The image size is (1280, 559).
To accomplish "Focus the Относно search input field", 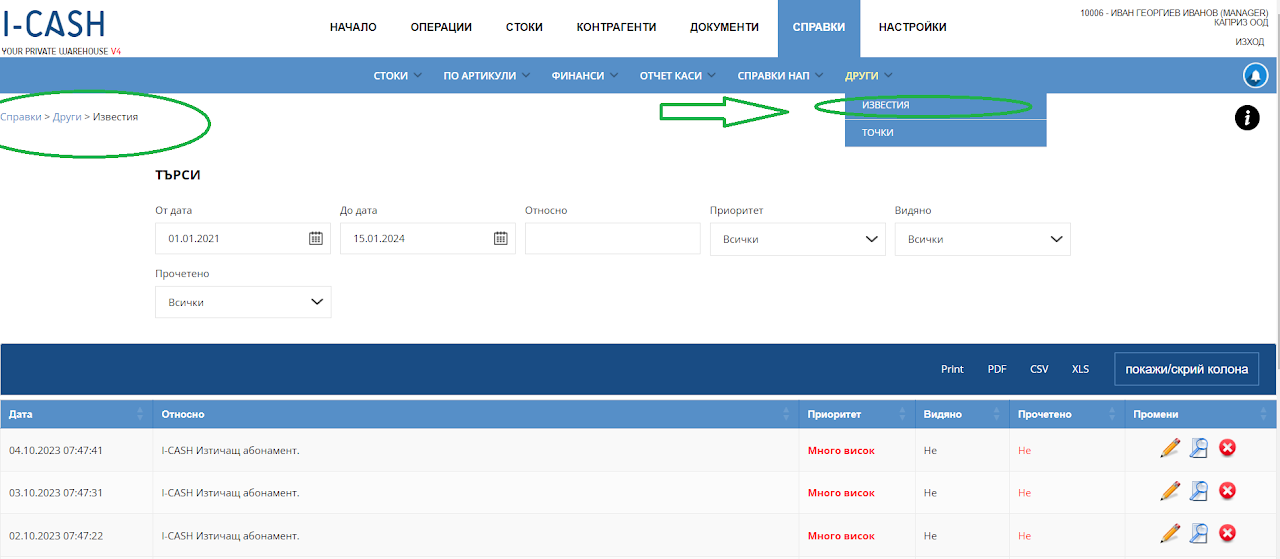I will [x=612, y=239].
